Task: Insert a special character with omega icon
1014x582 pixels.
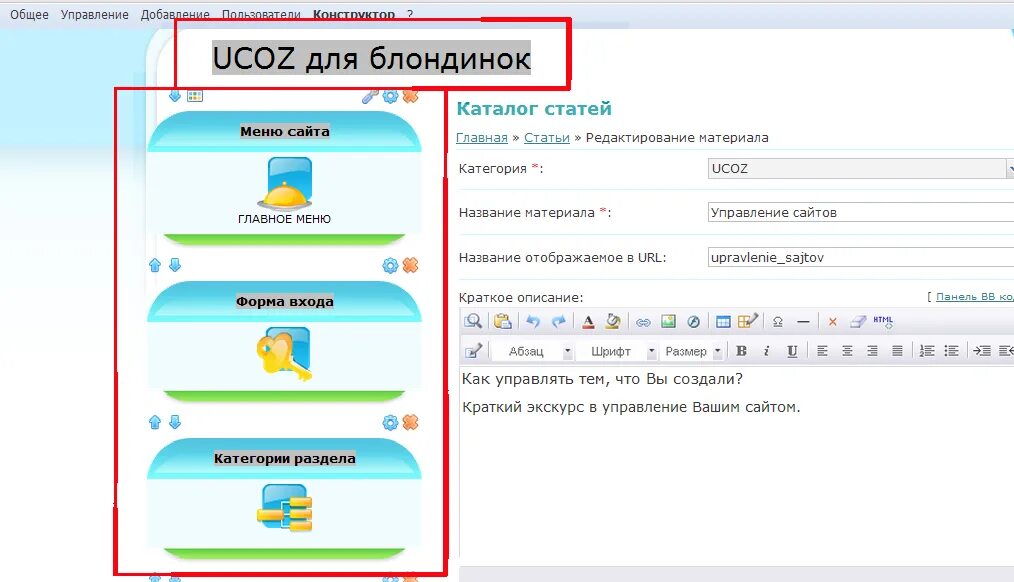Action: coord(778,321)
